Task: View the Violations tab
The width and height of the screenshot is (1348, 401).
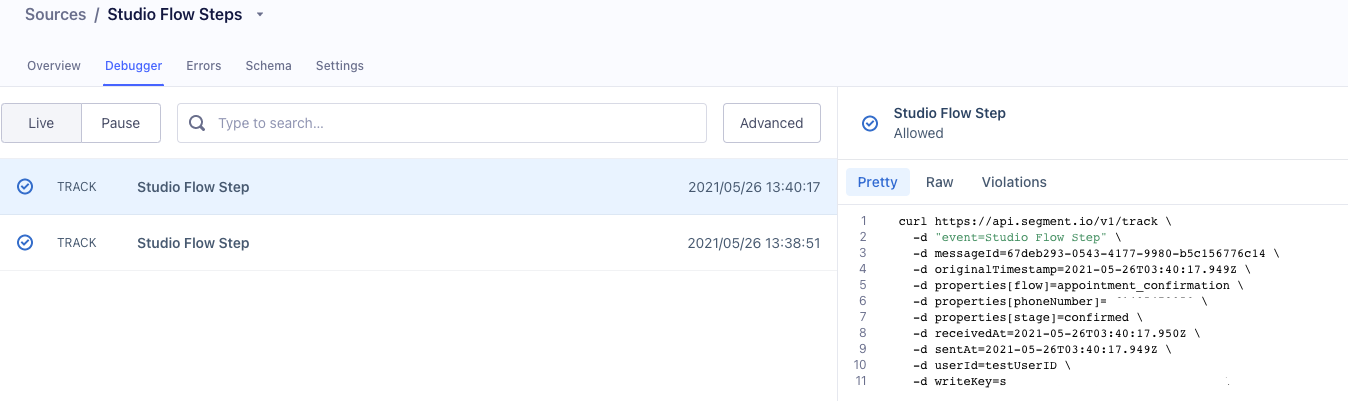Action: coord(1013,182)
